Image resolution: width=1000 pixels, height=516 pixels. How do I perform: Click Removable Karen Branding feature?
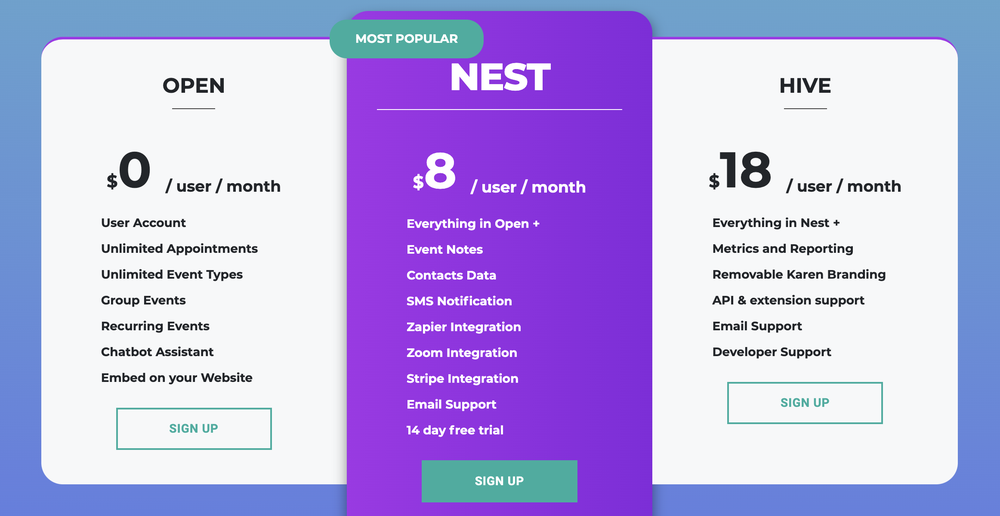pos(799,275)
